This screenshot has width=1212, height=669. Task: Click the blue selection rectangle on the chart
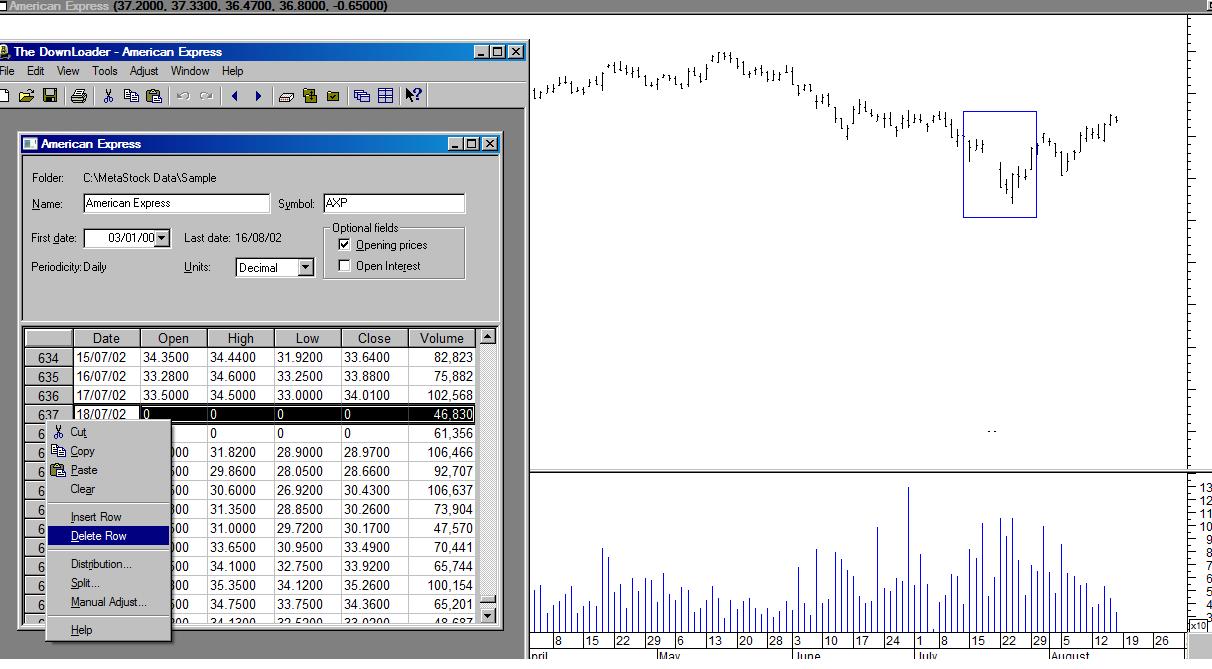pyautogui.click(x=999, y=164)
